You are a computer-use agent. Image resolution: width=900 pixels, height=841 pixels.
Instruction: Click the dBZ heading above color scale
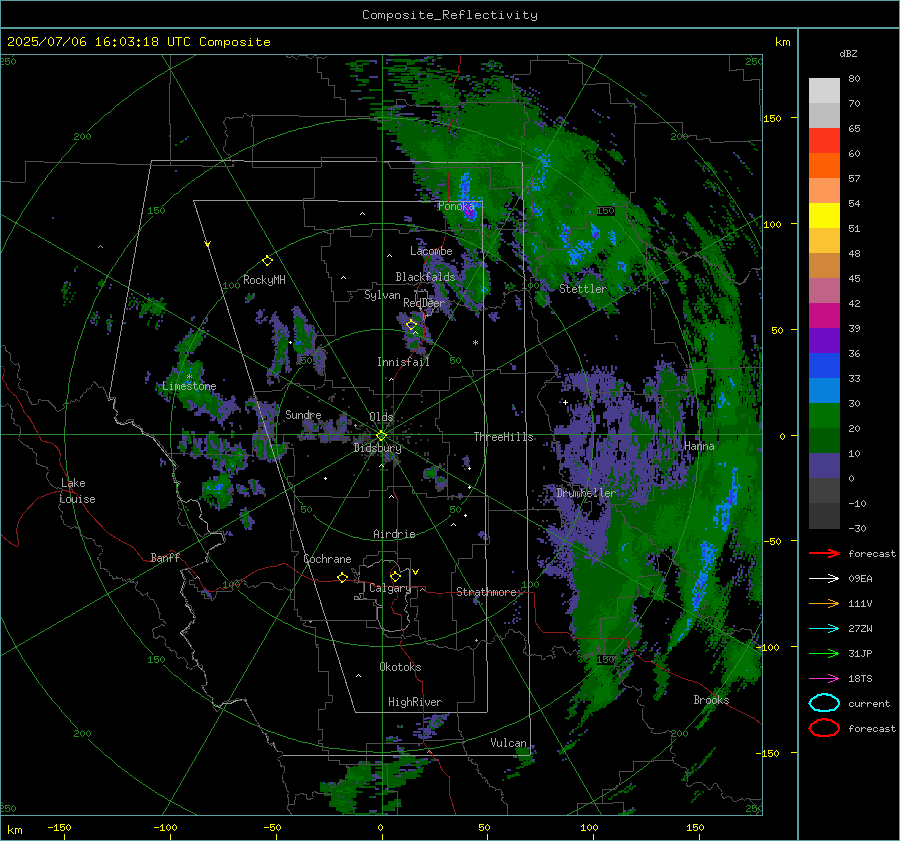[x=848, y=53]
